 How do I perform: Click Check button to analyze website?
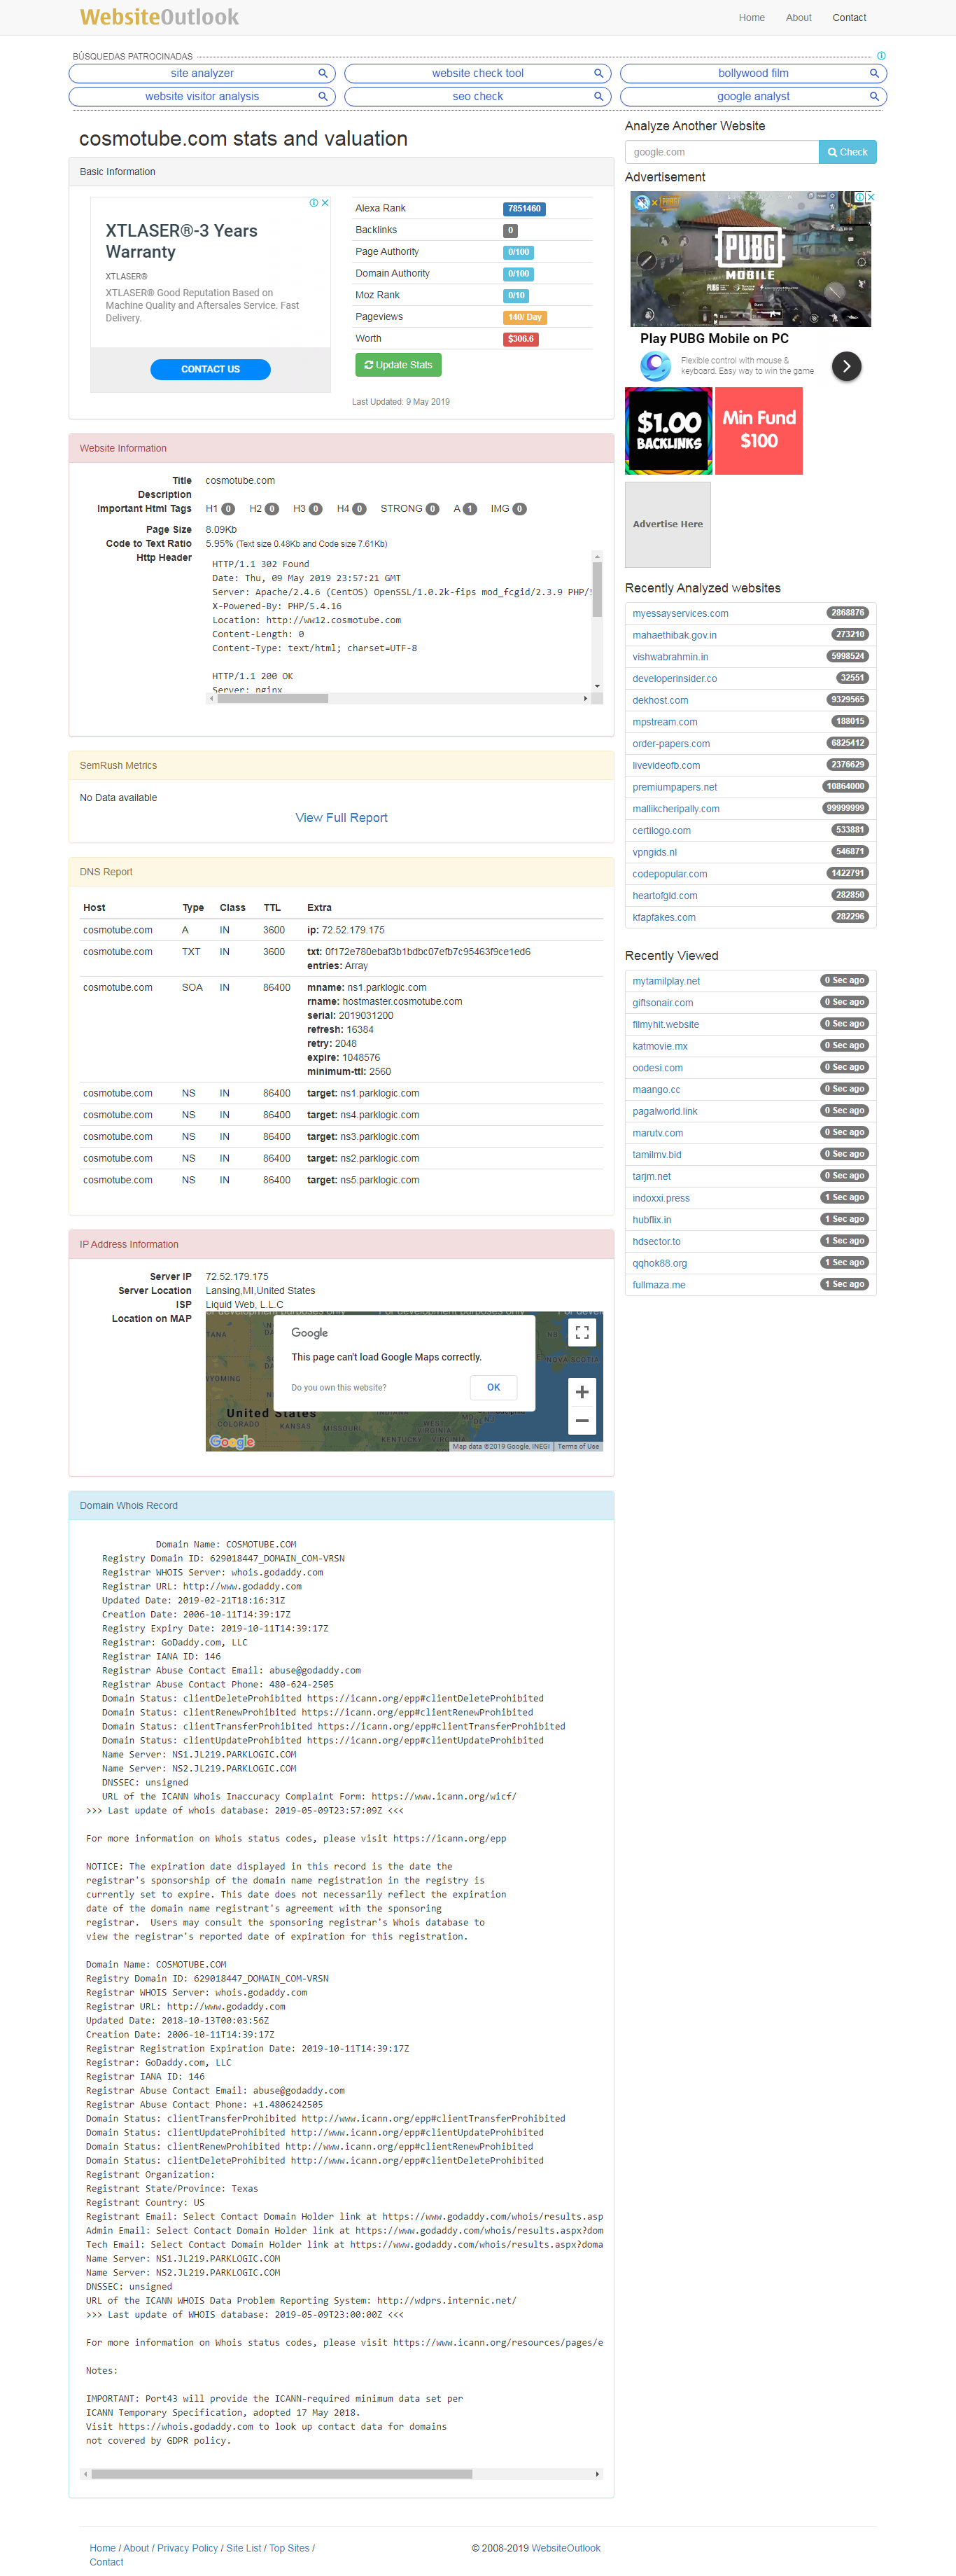point(848,152)
